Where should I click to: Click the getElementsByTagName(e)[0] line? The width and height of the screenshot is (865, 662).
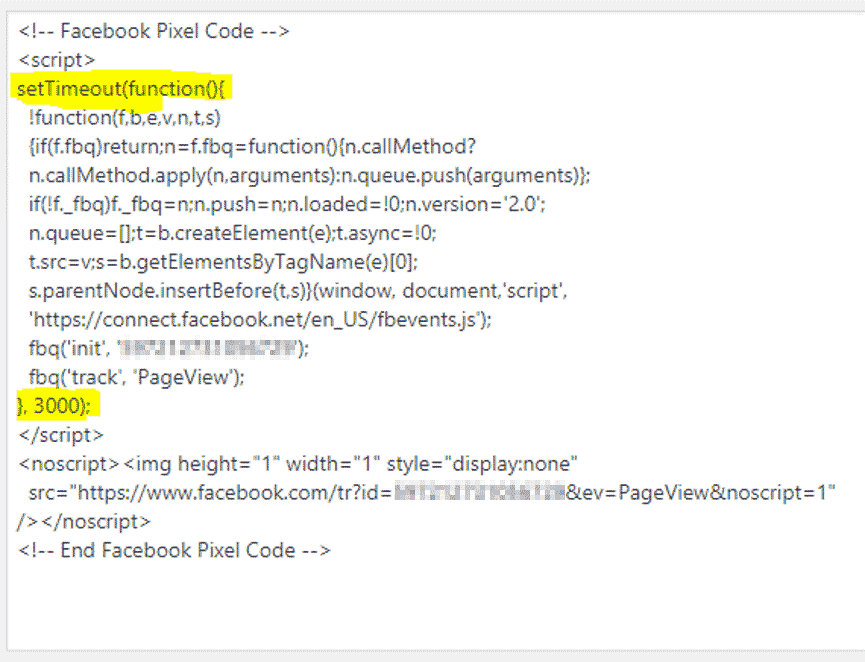coord(223,262)
